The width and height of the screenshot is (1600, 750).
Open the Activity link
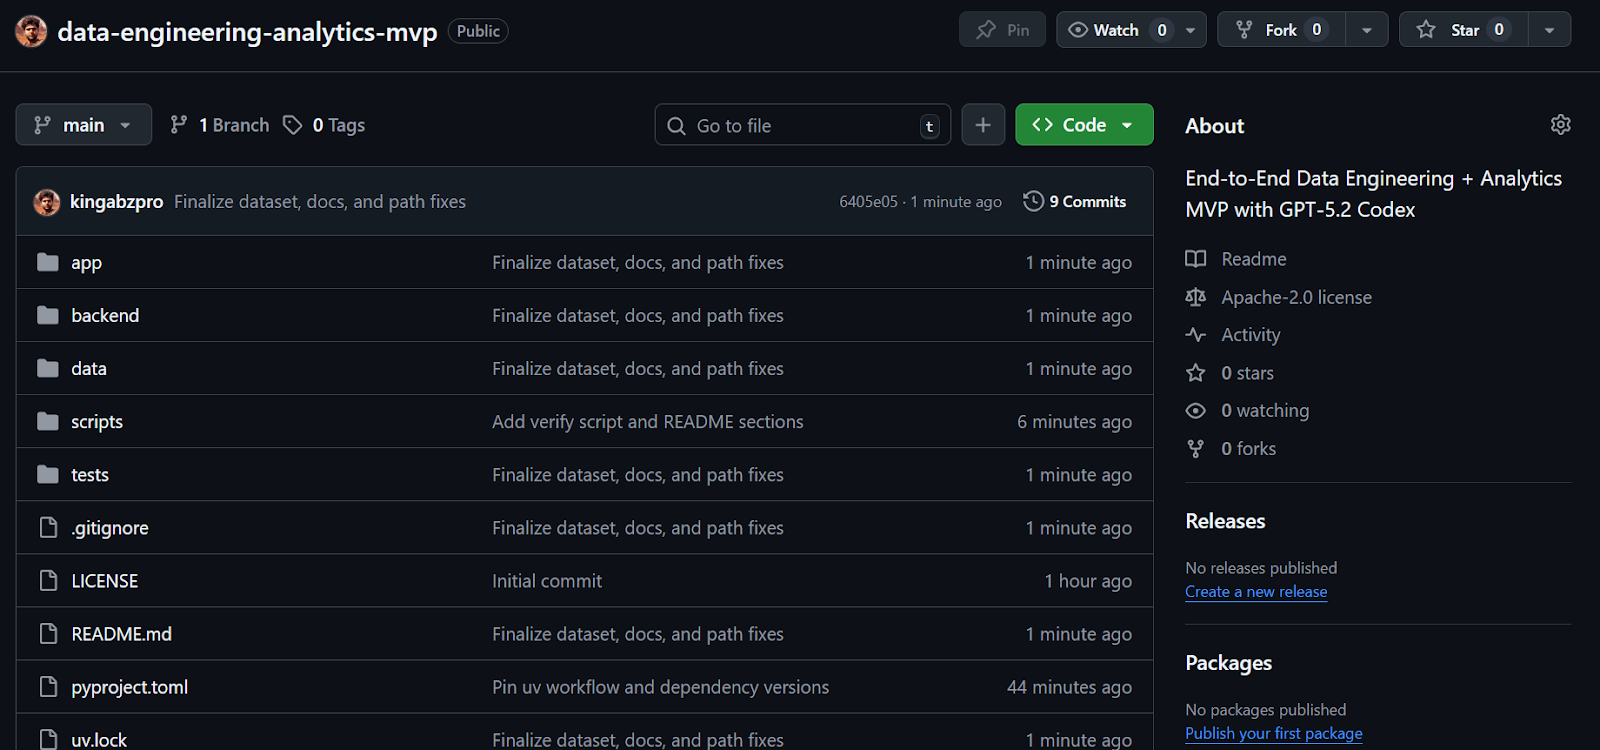click(x=1250, y=335)
